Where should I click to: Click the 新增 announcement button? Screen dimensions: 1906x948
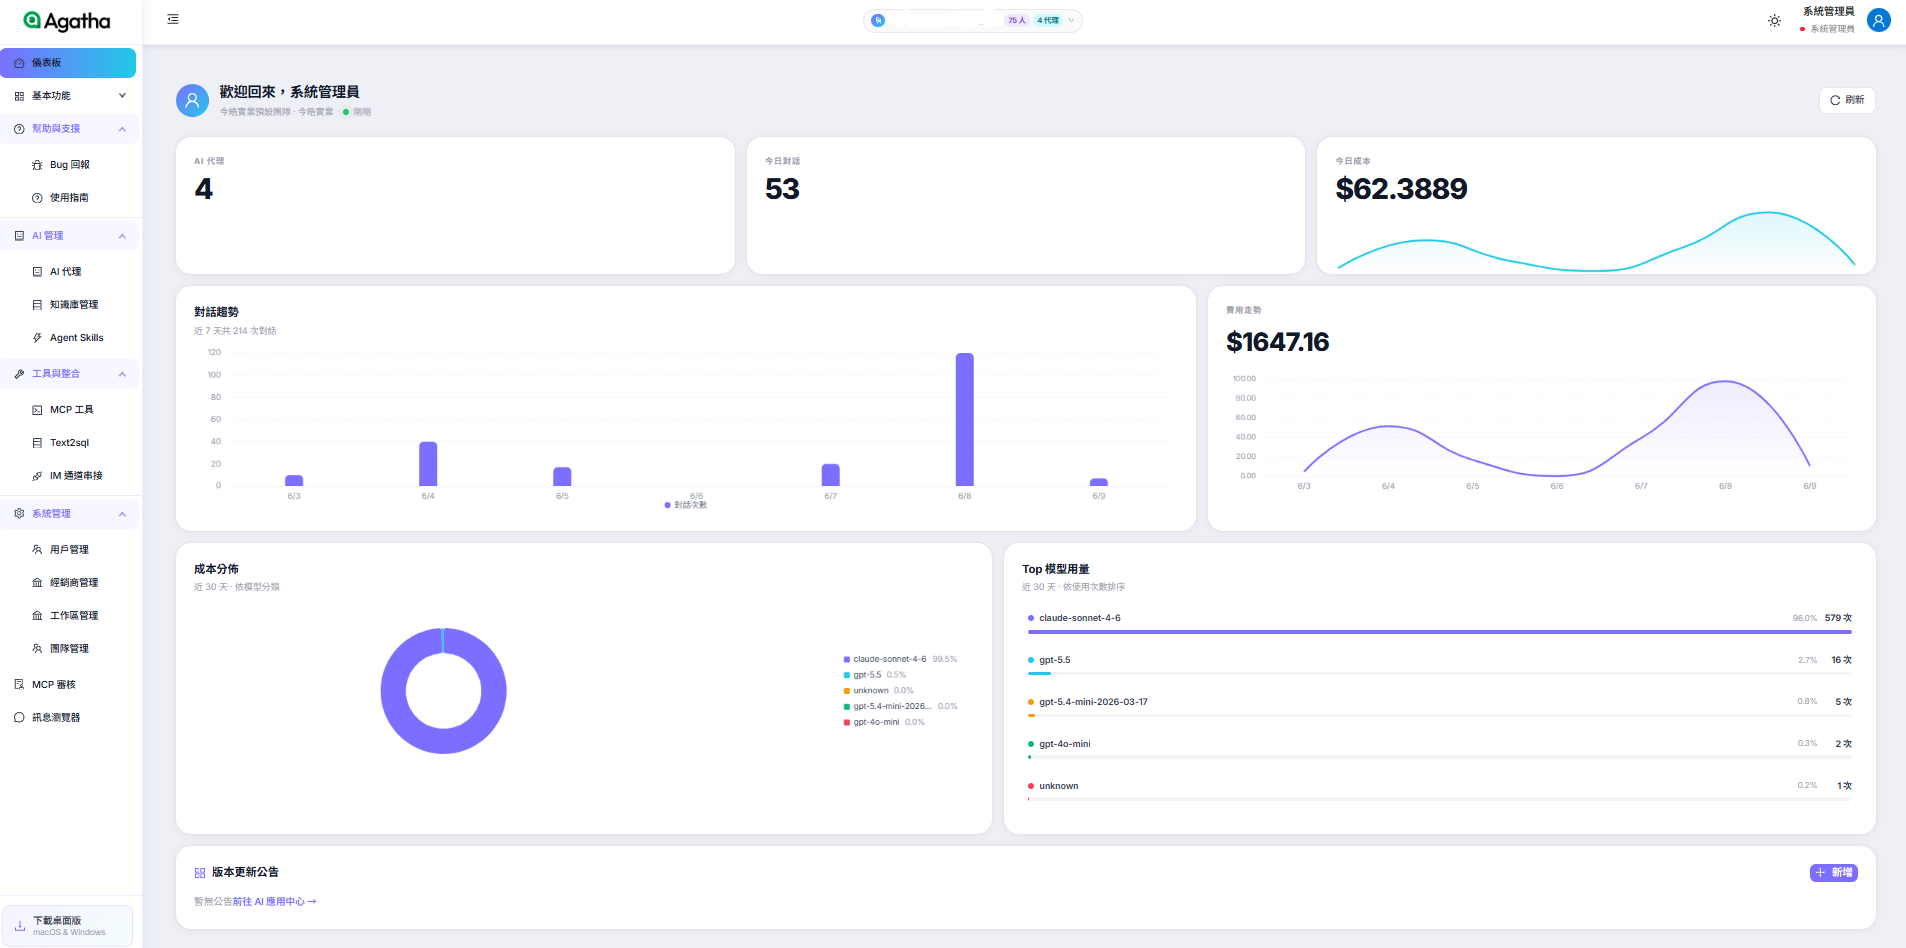(x=1834, y=873)
